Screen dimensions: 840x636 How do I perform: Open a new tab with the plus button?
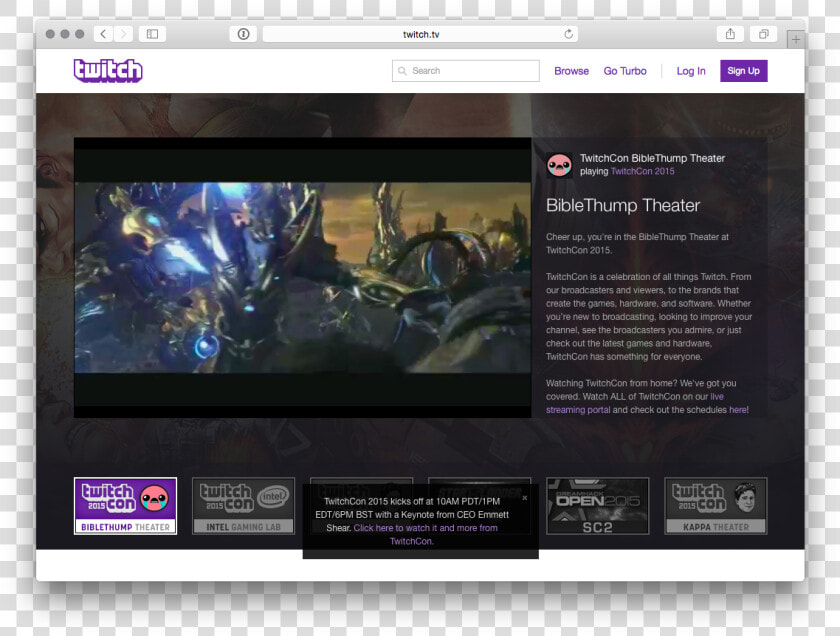pos(796,39)
